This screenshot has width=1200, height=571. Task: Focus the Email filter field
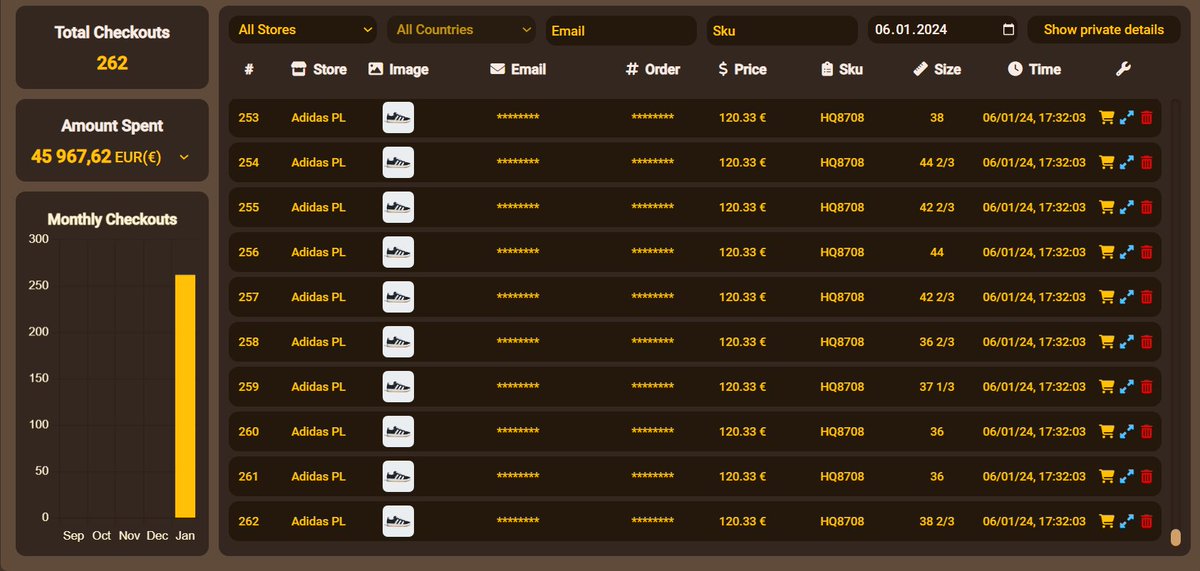621,30
